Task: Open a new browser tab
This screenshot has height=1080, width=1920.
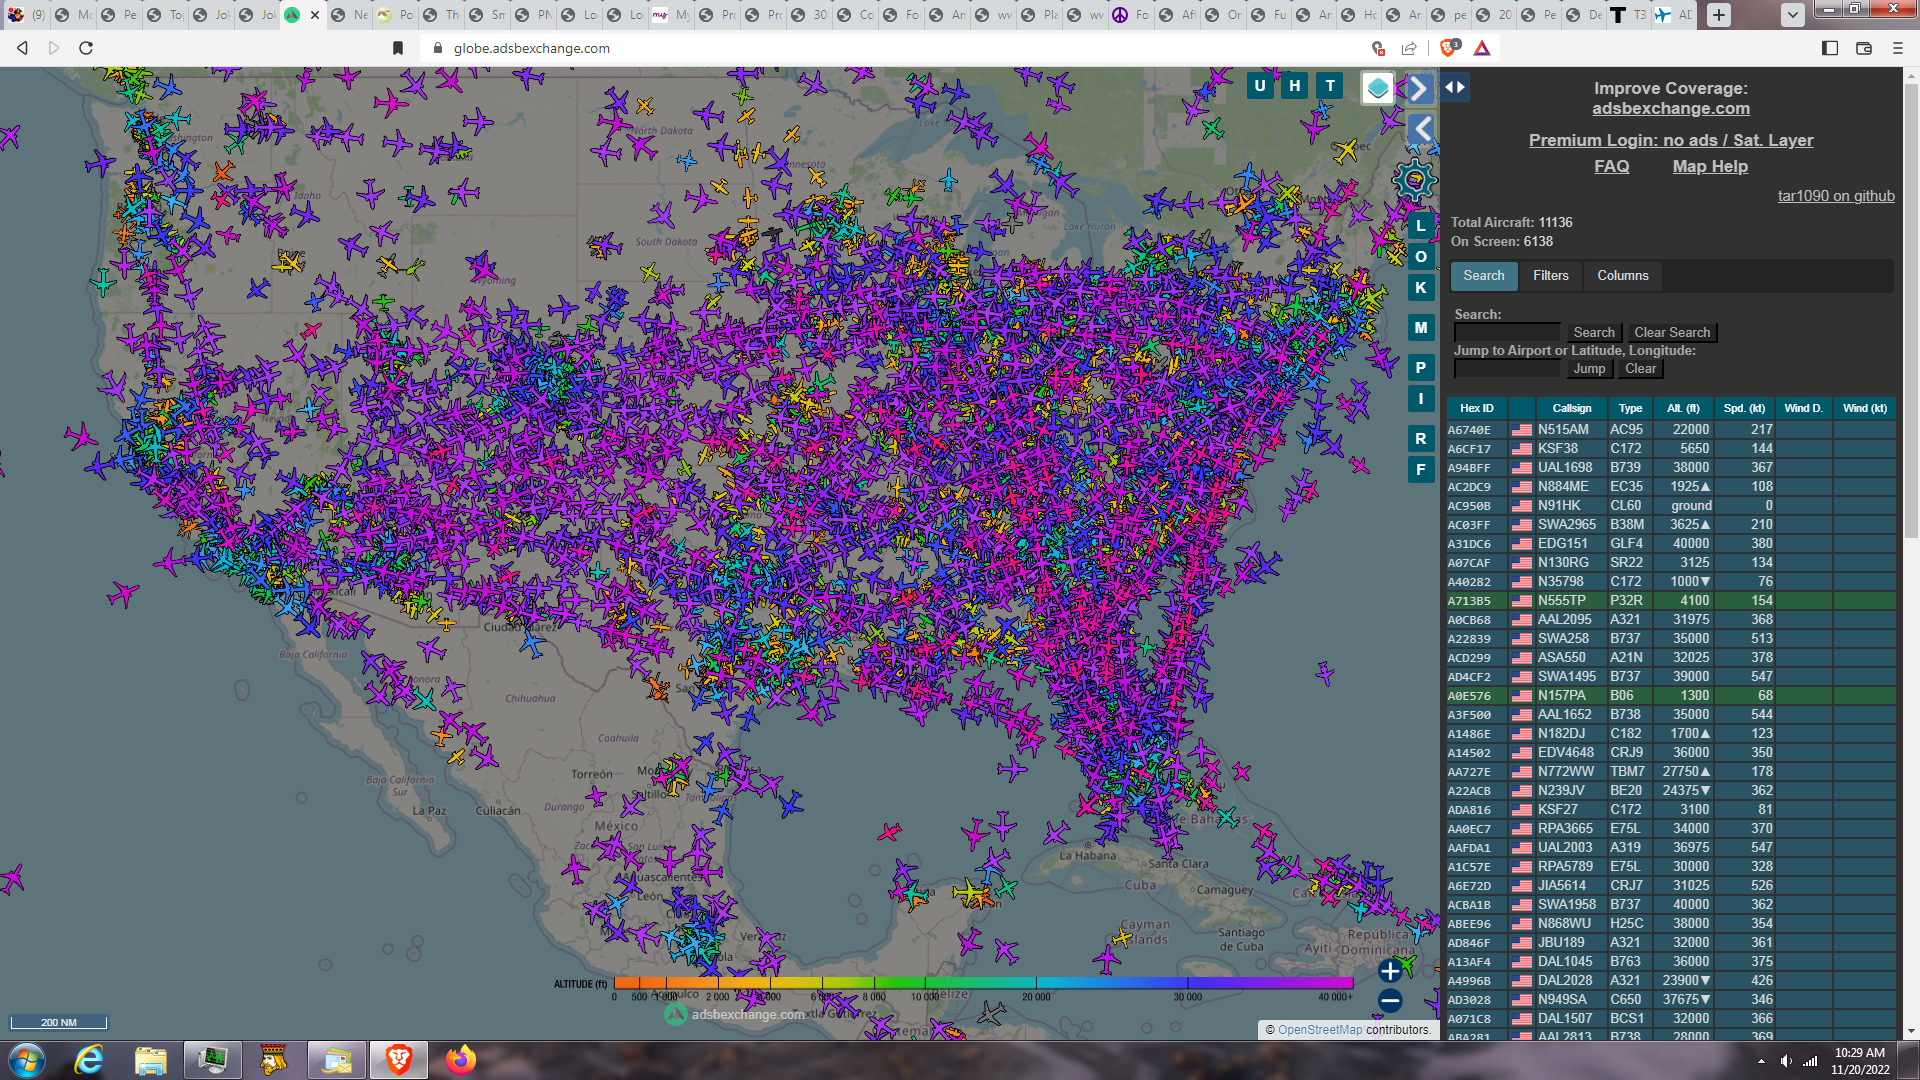Action: coord(1718,15)
